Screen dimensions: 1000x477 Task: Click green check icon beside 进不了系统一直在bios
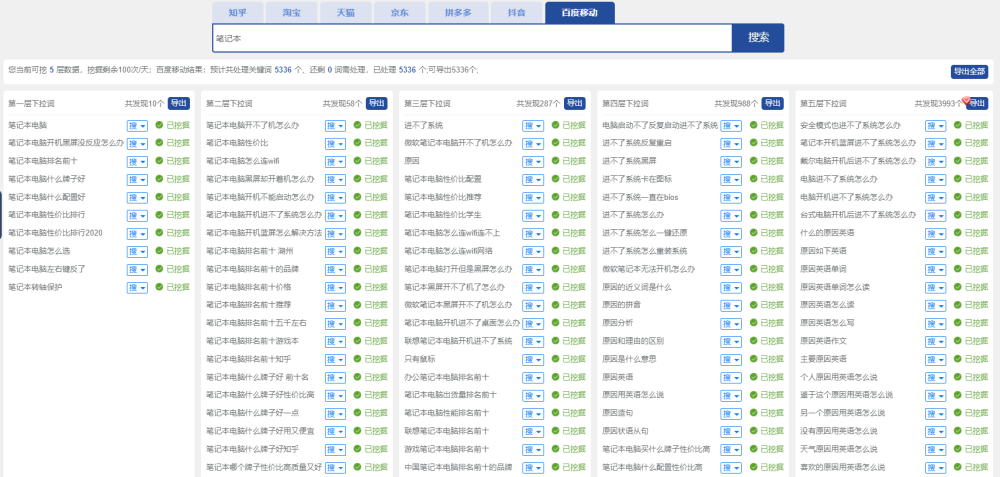[x=754, y=197]
